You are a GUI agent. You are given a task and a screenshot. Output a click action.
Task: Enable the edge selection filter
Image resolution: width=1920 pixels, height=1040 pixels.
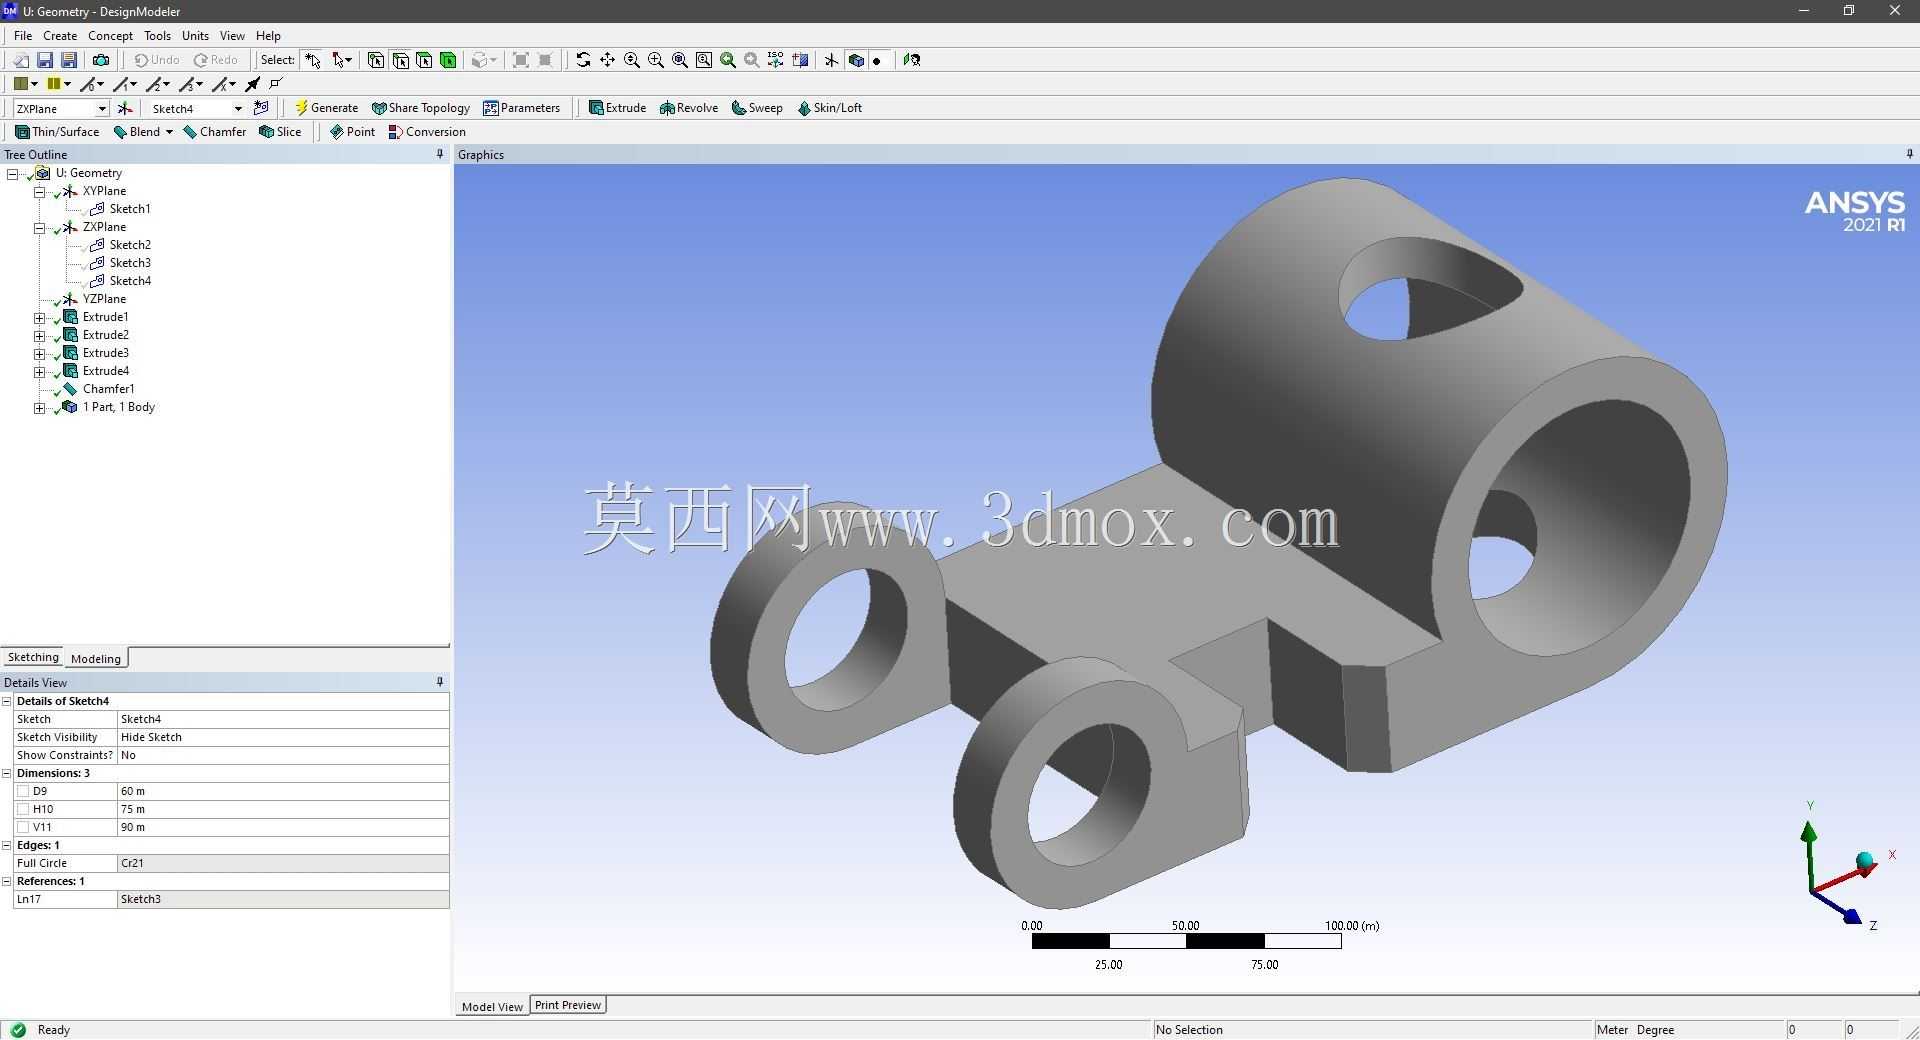click(400, 60)
